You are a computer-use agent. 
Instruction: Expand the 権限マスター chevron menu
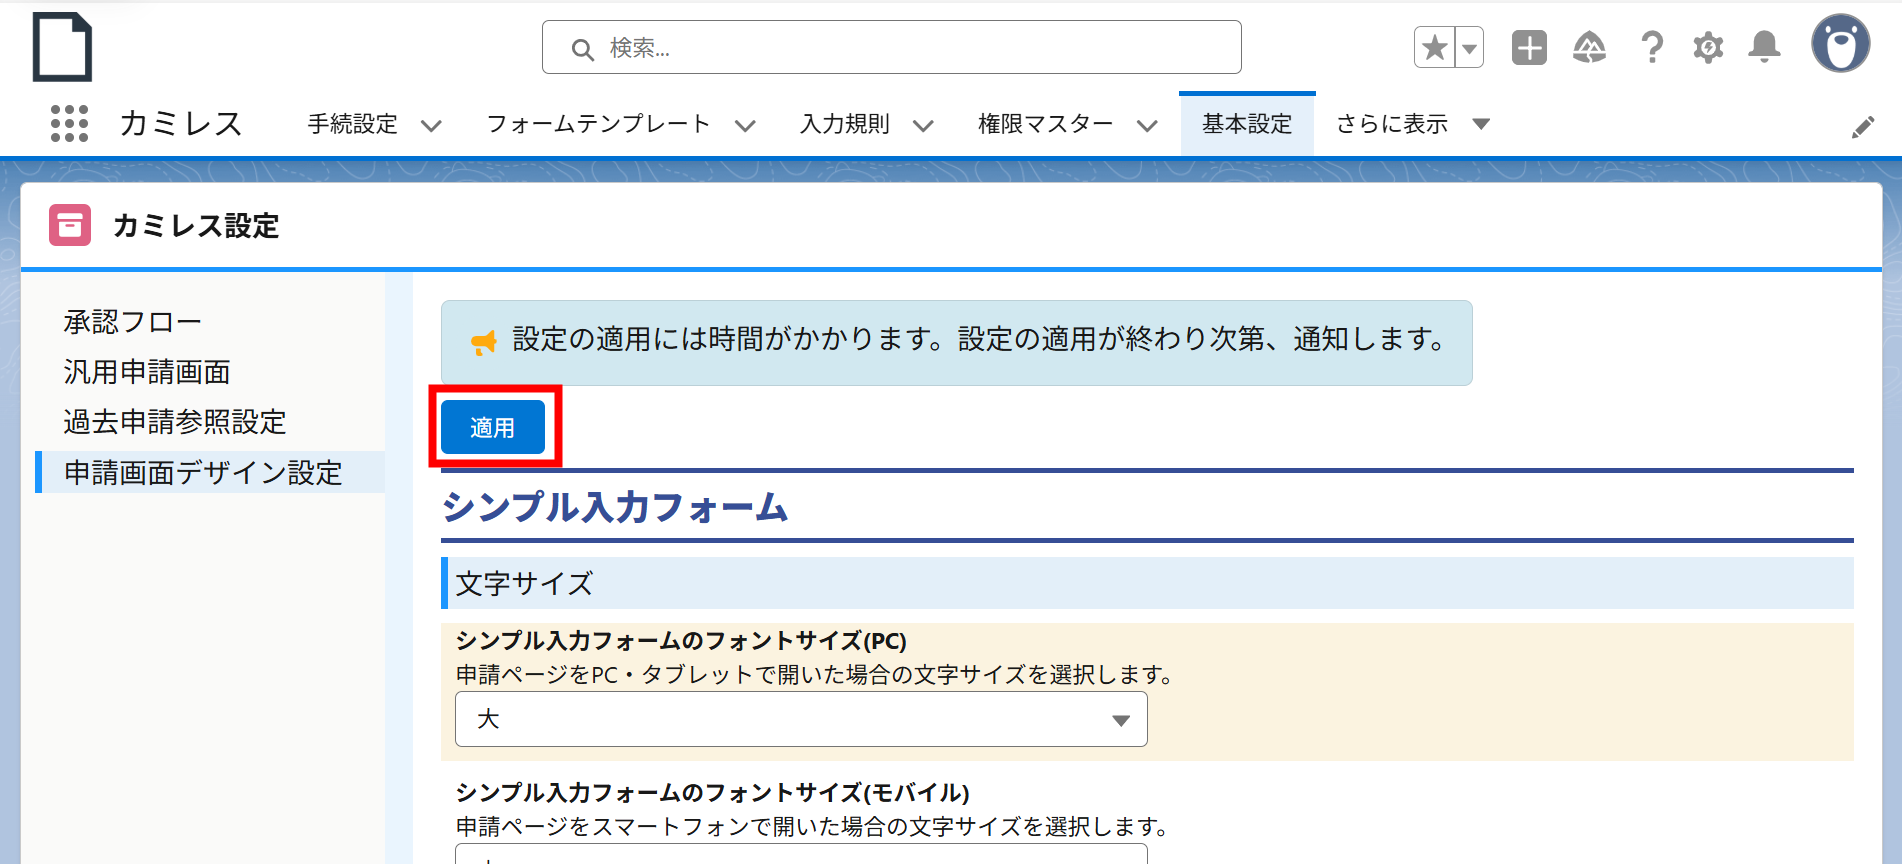coord(1147,126)
